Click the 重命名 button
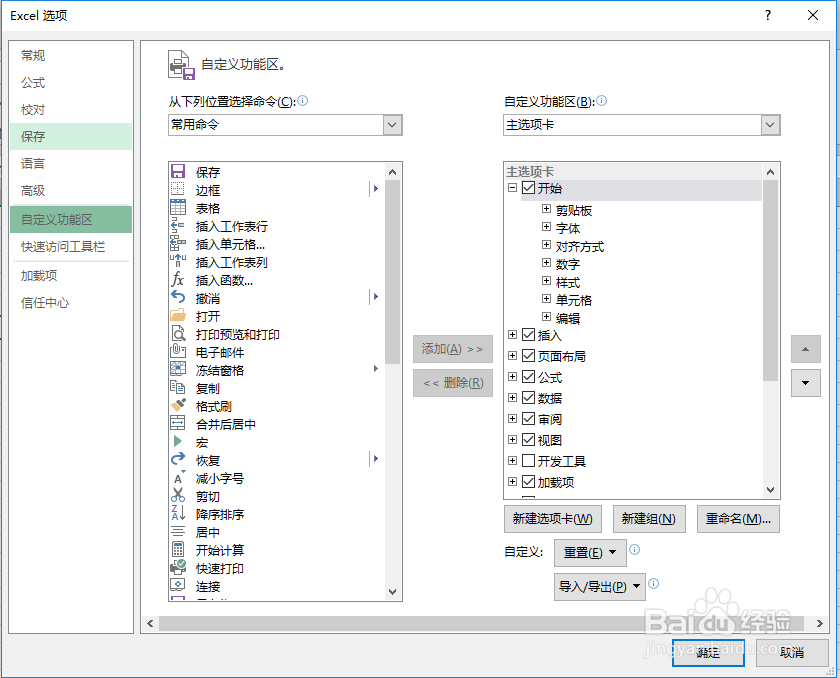840x678 pixels. pyautogui.click(x=738, y=519)
